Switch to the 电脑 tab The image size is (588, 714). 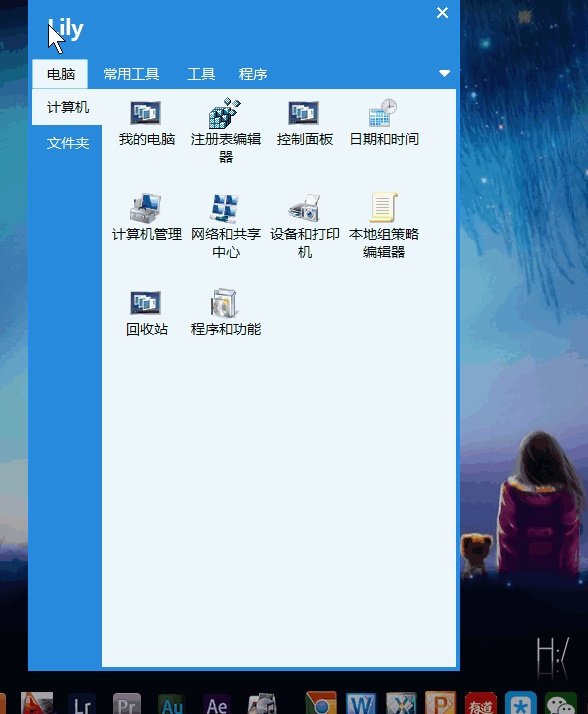pyautogui.click(x=61, y=74)
